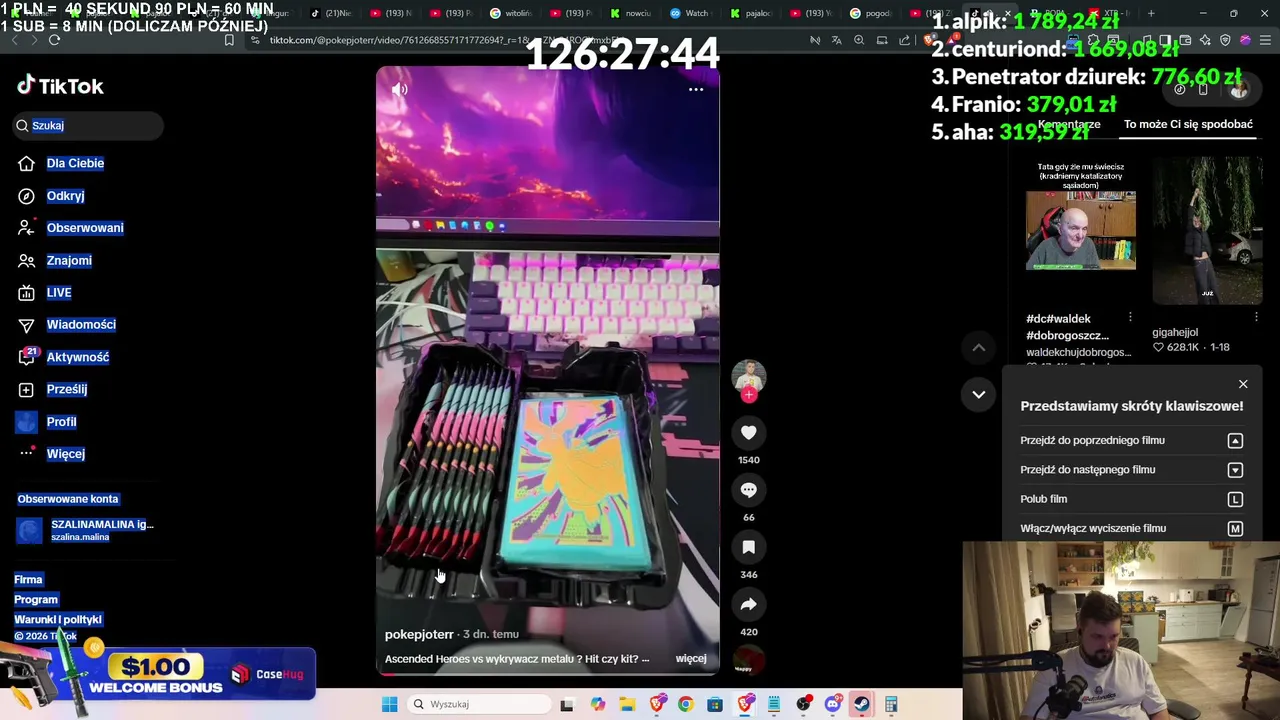Go to previous video with up chevron

[x=979, y=348]
